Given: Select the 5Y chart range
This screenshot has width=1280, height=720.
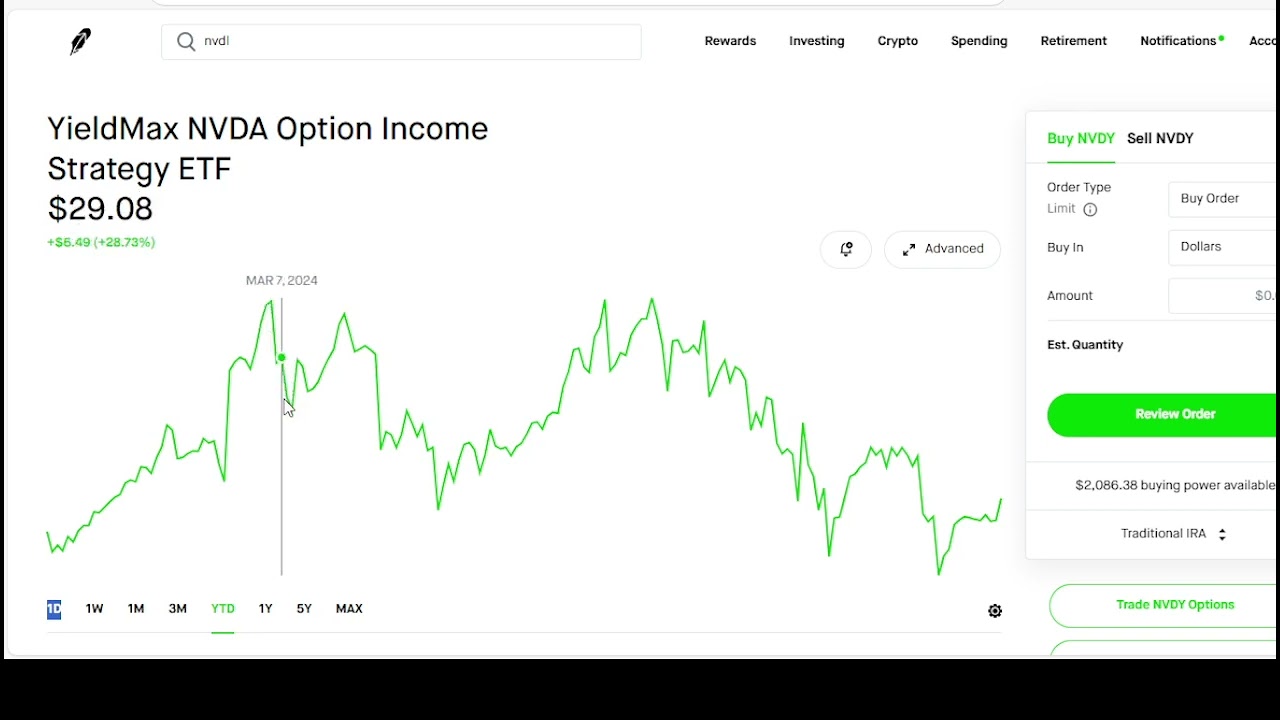Looking at the screenshot, I should coord(304,609).
